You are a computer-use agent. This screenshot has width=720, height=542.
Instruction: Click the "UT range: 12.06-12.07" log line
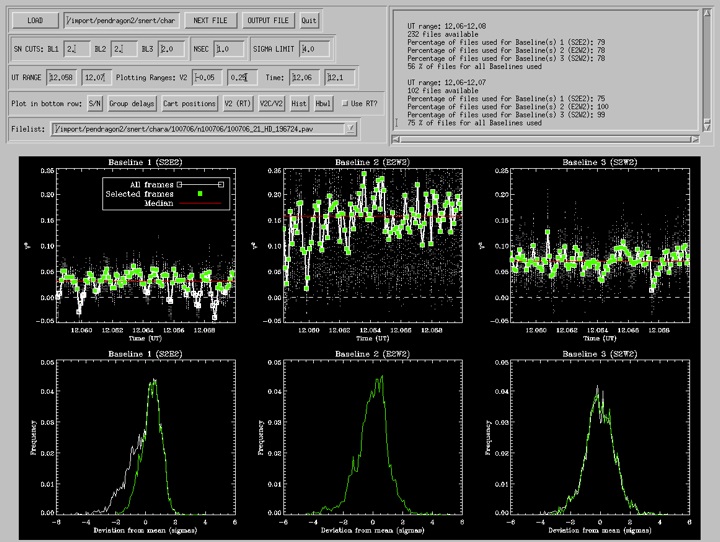pyautogui.click(x=446, y=83)
